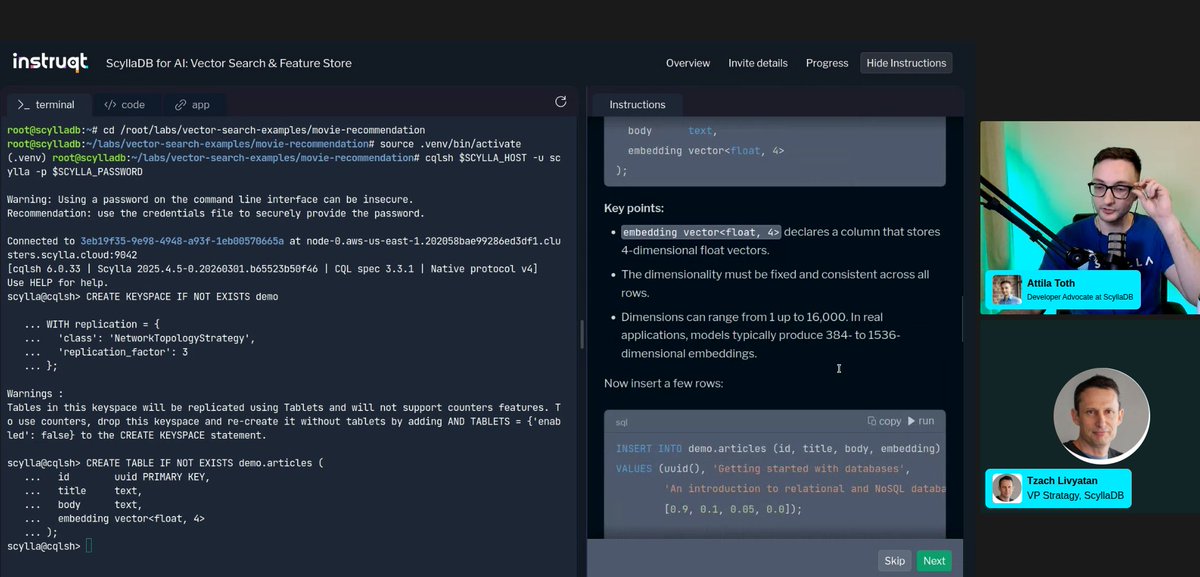Click the Instruqt logo

click(50, 62)
